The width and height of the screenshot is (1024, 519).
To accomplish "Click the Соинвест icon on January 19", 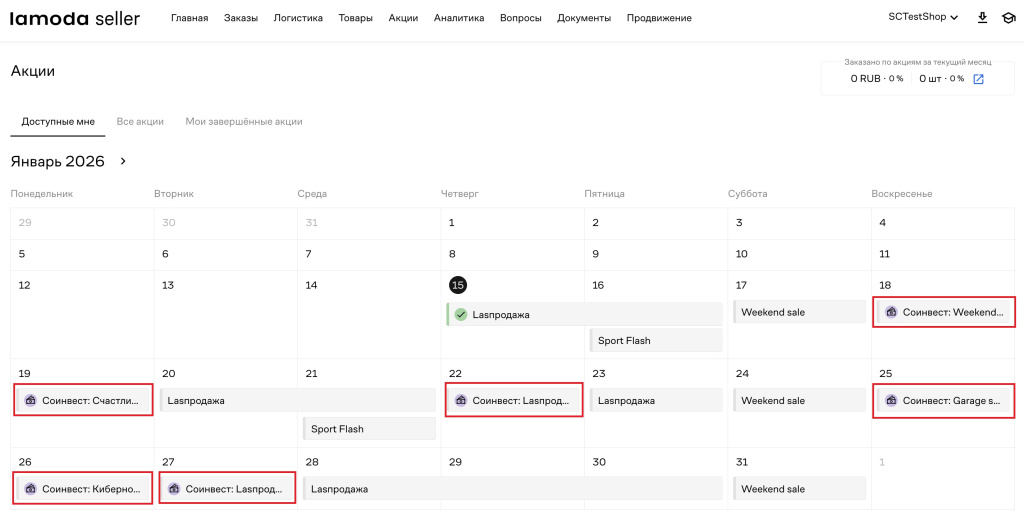I will (x=30, y=401).
